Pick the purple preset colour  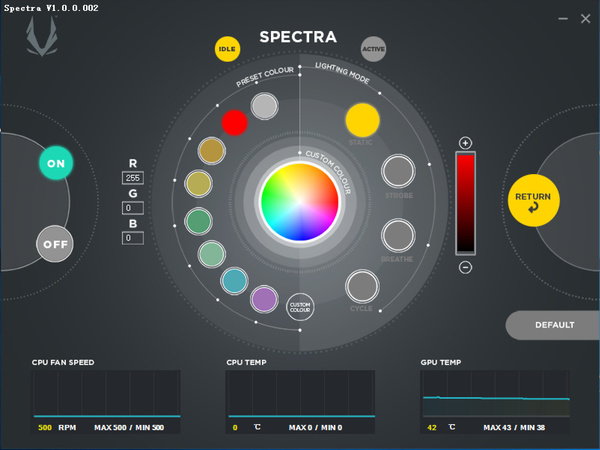(264, 299)
